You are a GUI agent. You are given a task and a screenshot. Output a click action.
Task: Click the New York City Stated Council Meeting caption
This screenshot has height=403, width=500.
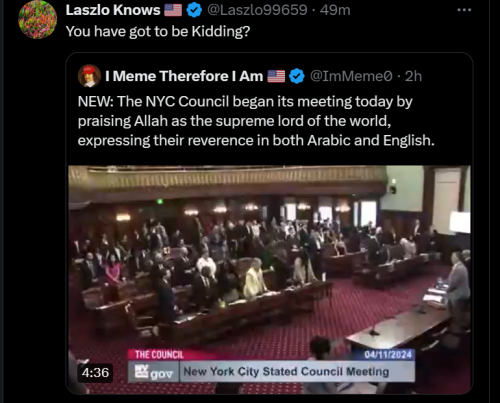coord(286,372)
